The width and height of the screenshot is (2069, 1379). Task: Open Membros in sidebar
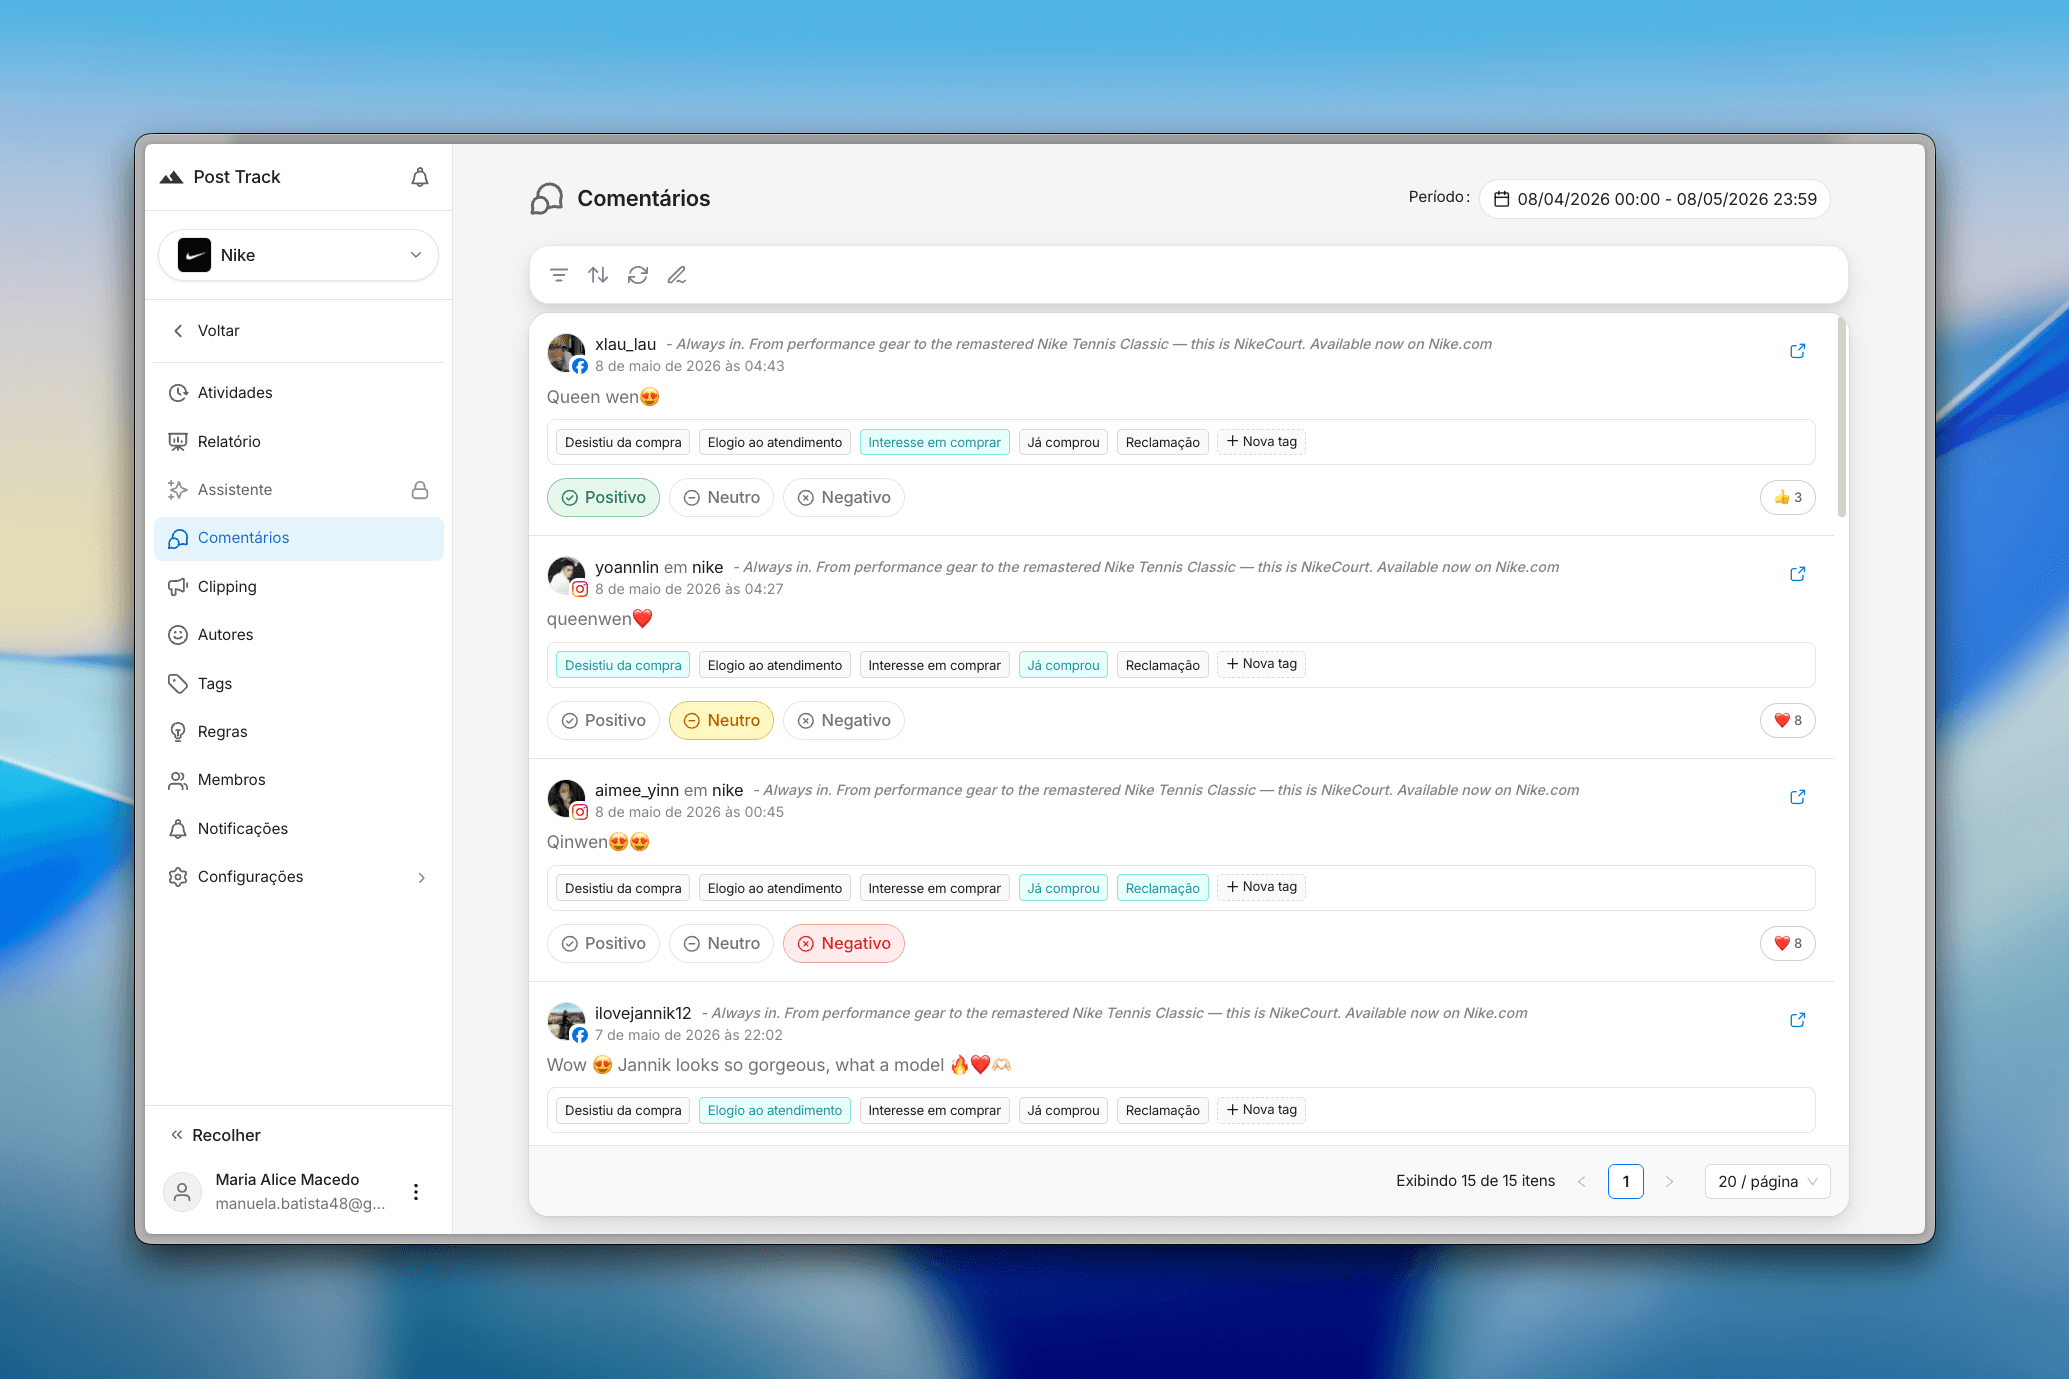(299, 780)
